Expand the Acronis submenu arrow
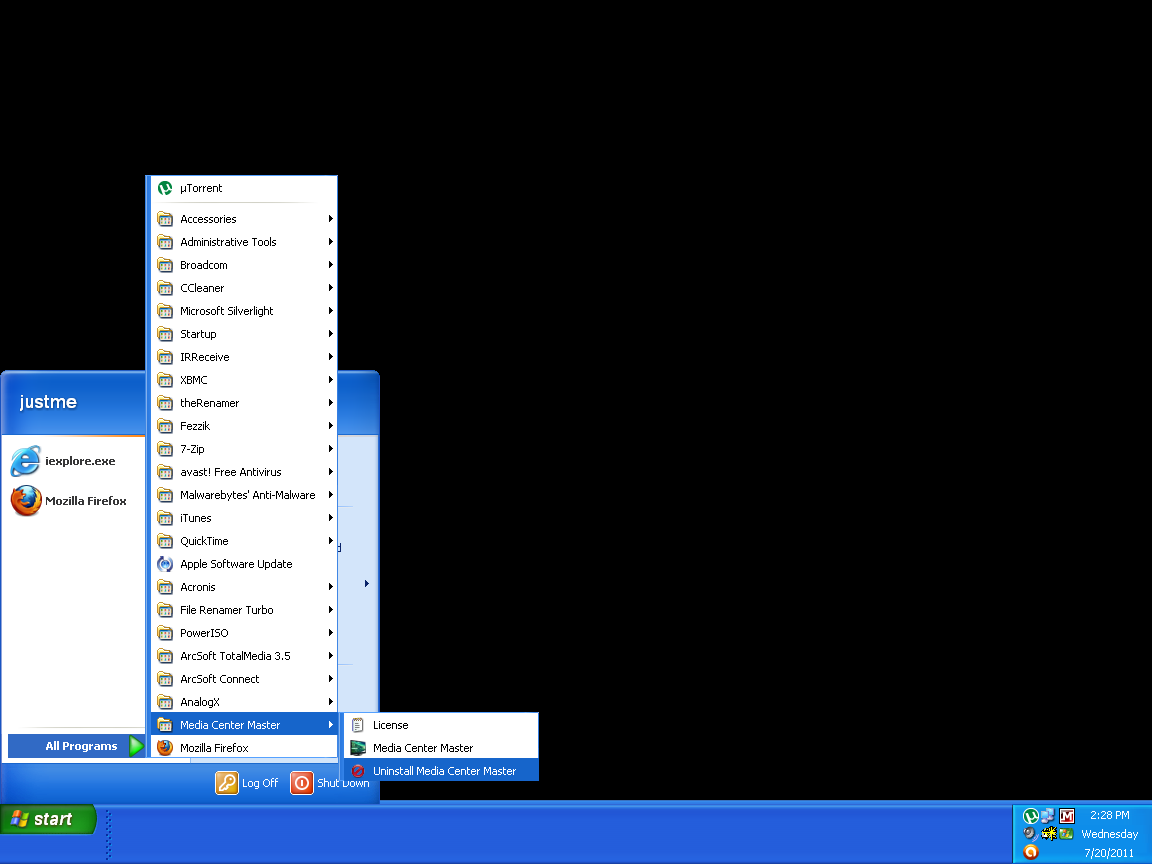Screen dimensions: 1152x864 coord(331,587)
